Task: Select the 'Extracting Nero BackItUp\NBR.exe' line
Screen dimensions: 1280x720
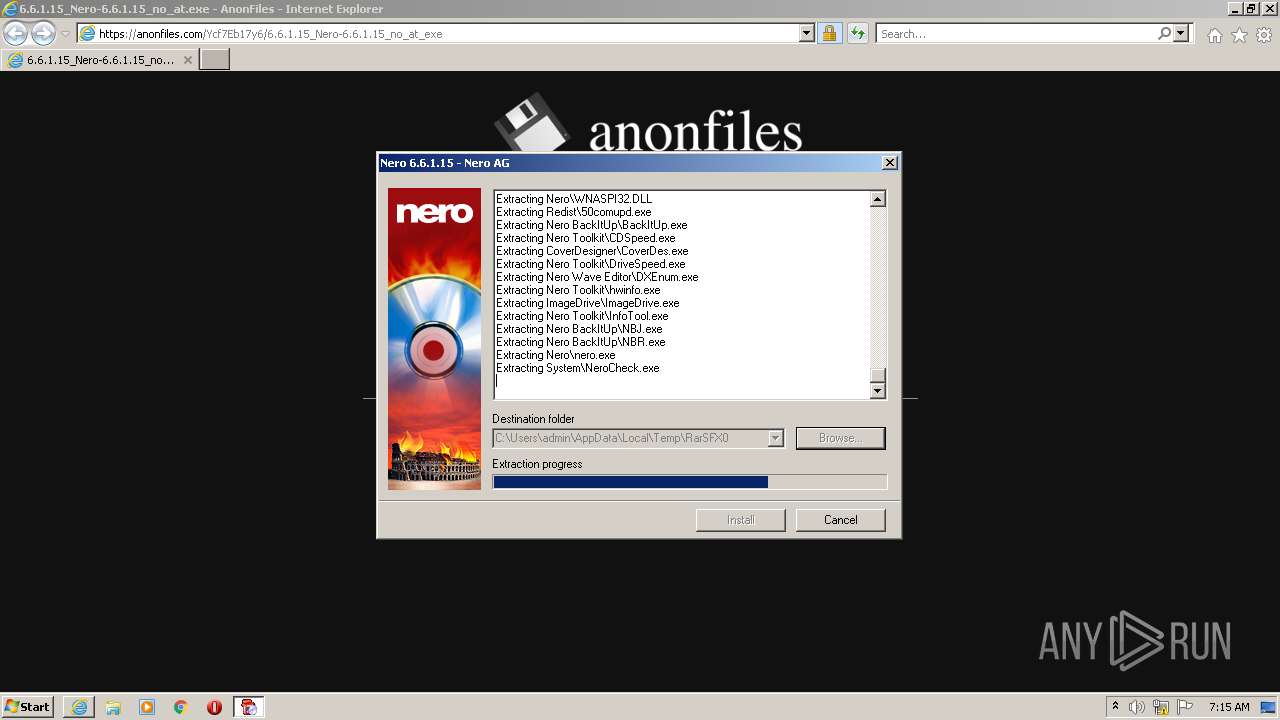Action: point(581,342)
